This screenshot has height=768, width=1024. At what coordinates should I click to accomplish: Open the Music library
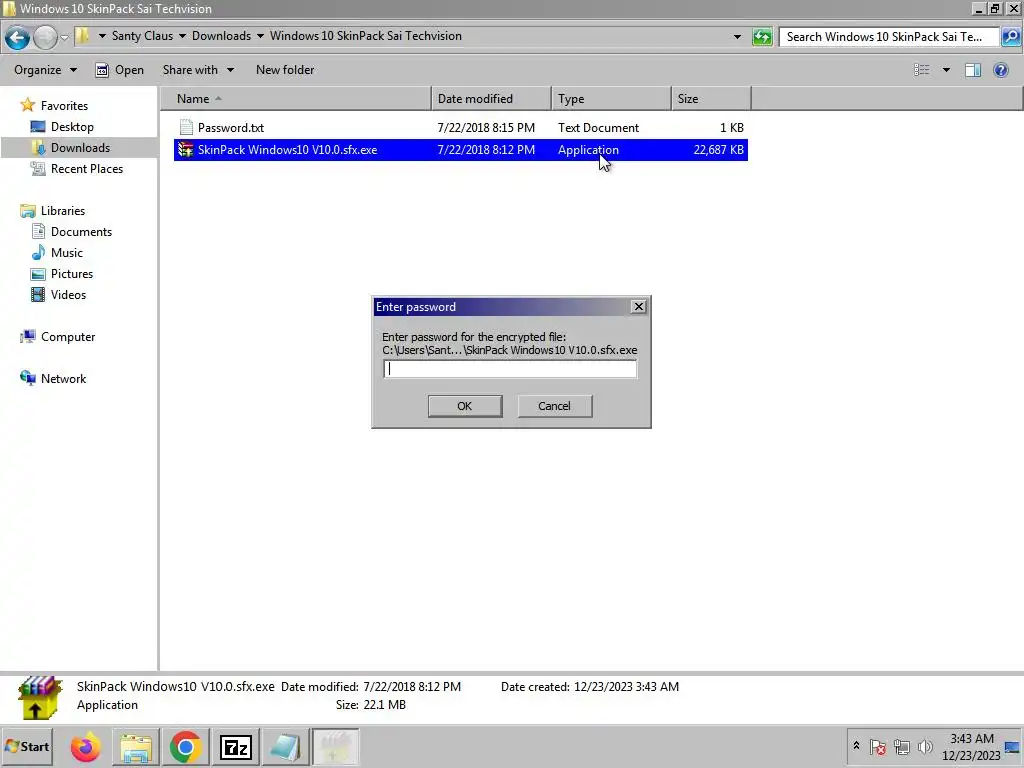click(x=67, y=252)
